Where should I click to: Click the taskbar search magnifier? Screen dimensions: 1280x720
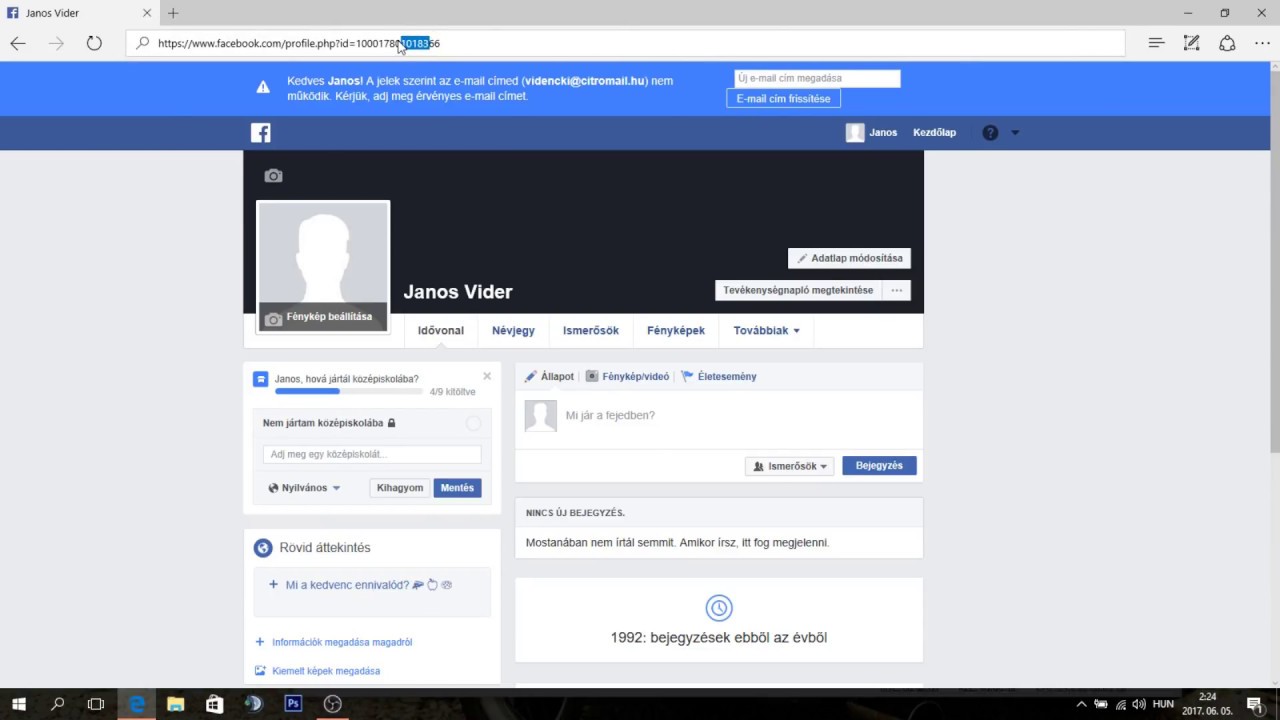pos(57,704)
